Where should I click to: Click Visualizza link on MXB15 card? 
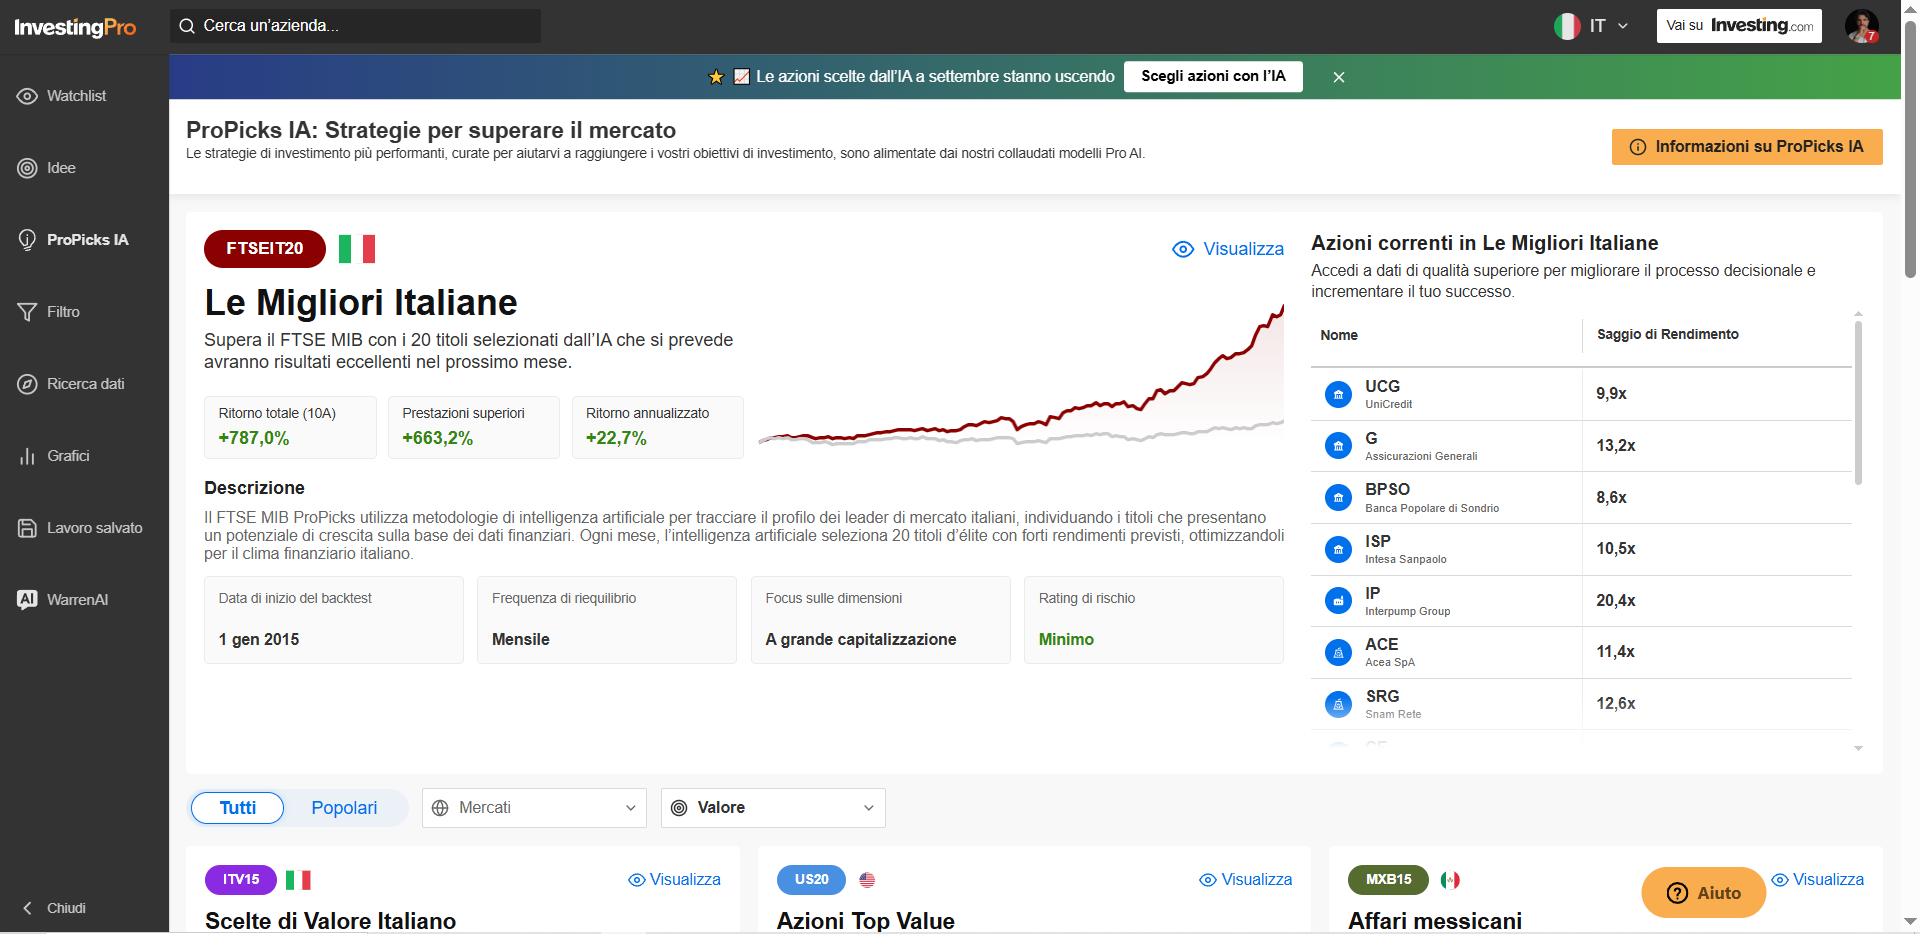1817,880
